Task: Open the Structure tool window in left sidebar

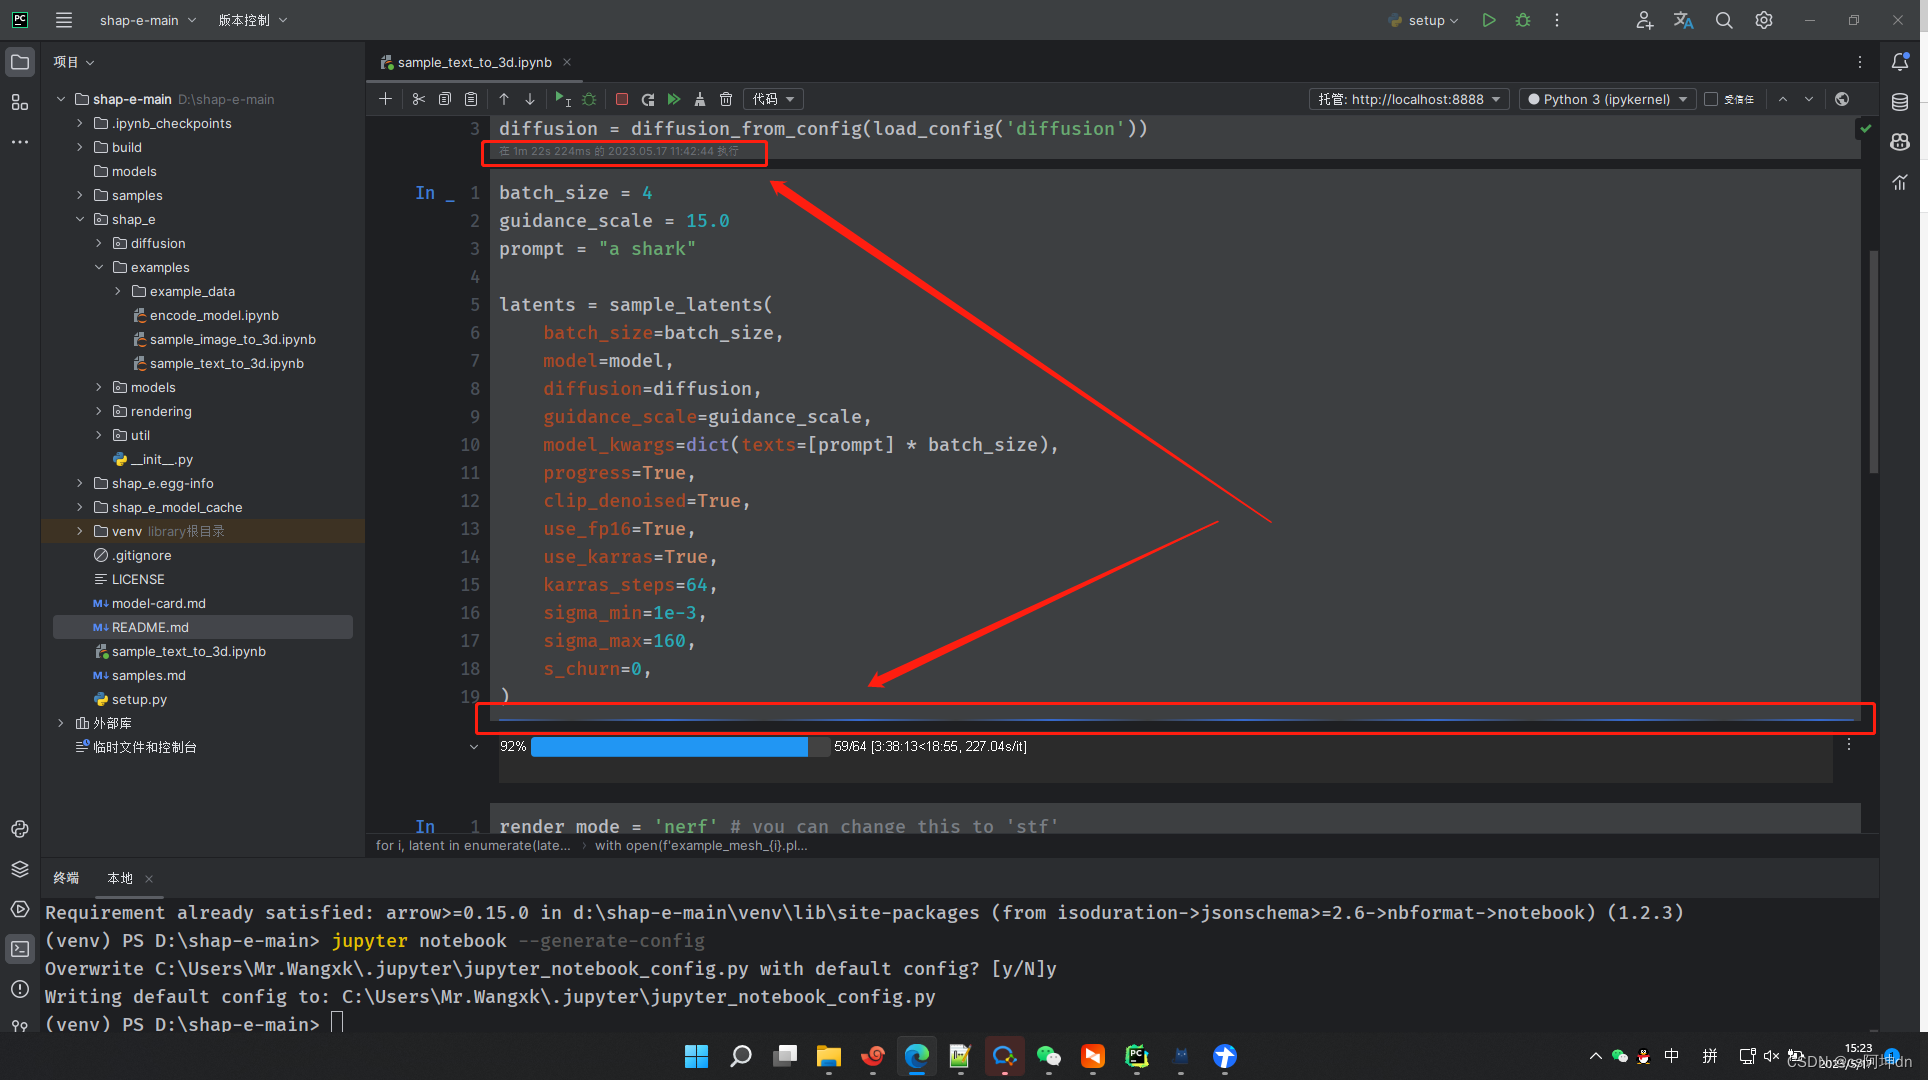Action: 19,102
